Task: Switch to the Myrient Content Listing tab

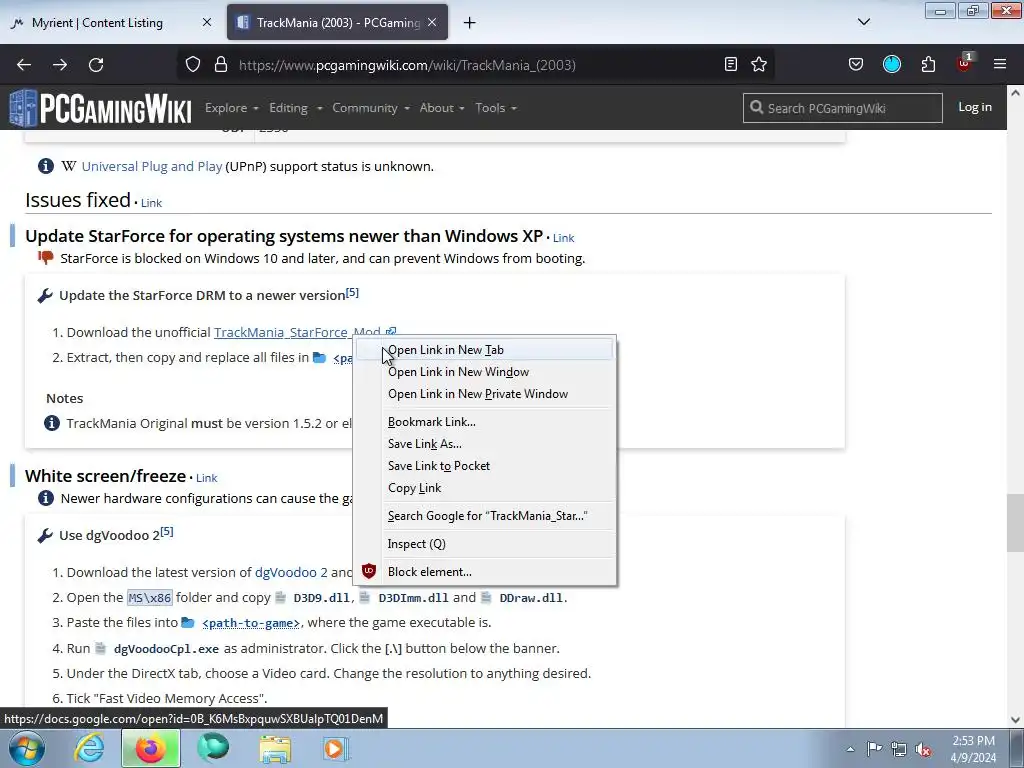Action: 111,22
